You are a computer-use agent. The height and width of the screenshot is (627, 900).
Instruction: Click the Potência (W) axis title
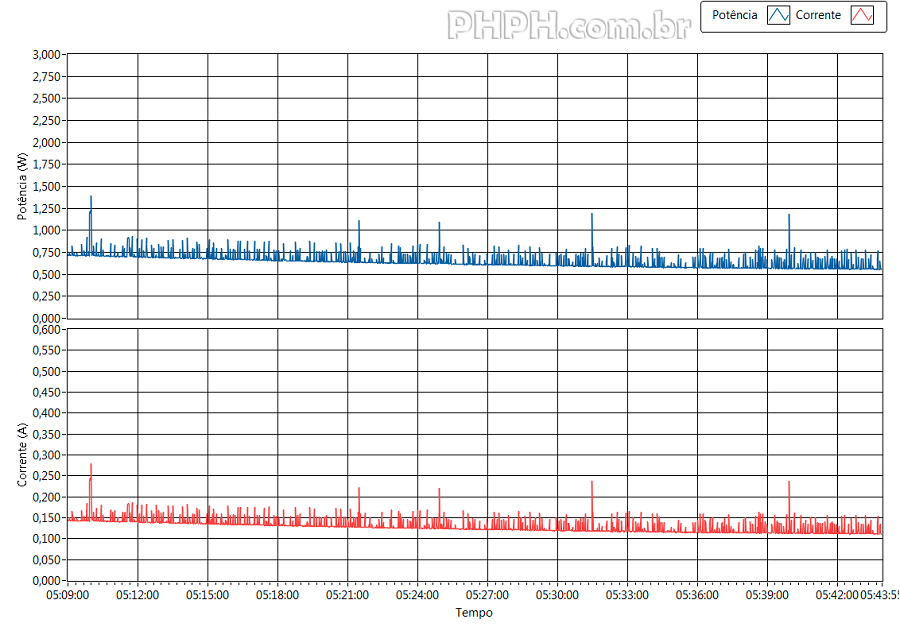[22, 186]
